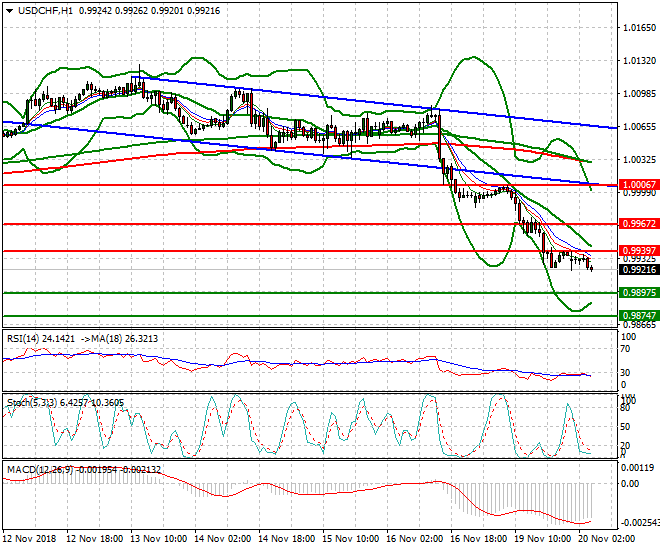
Task: Click the 1.00655 price scale value
Action: (x=639, y=127)
